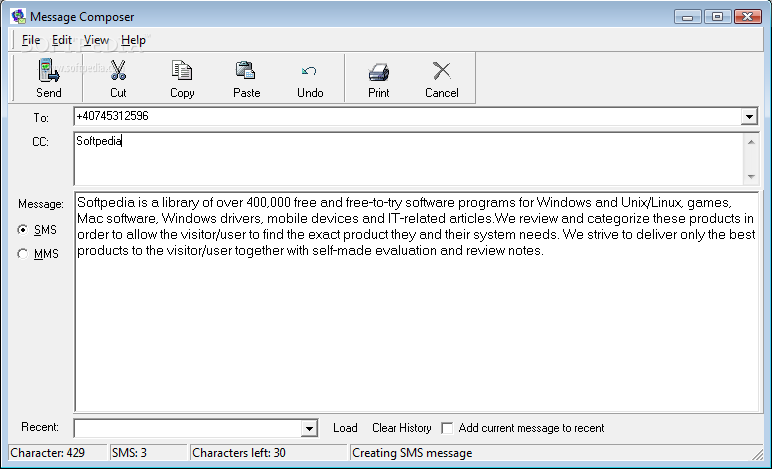Open the File menu
The height and width of the screenshot is (469, 772).
pos(31,40)
